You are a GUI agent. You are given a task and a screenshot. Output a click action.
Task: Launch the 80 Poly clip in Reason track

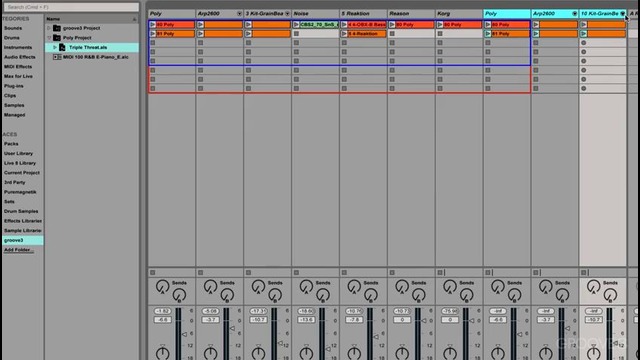pyautogui.click(x=392, y=24)
